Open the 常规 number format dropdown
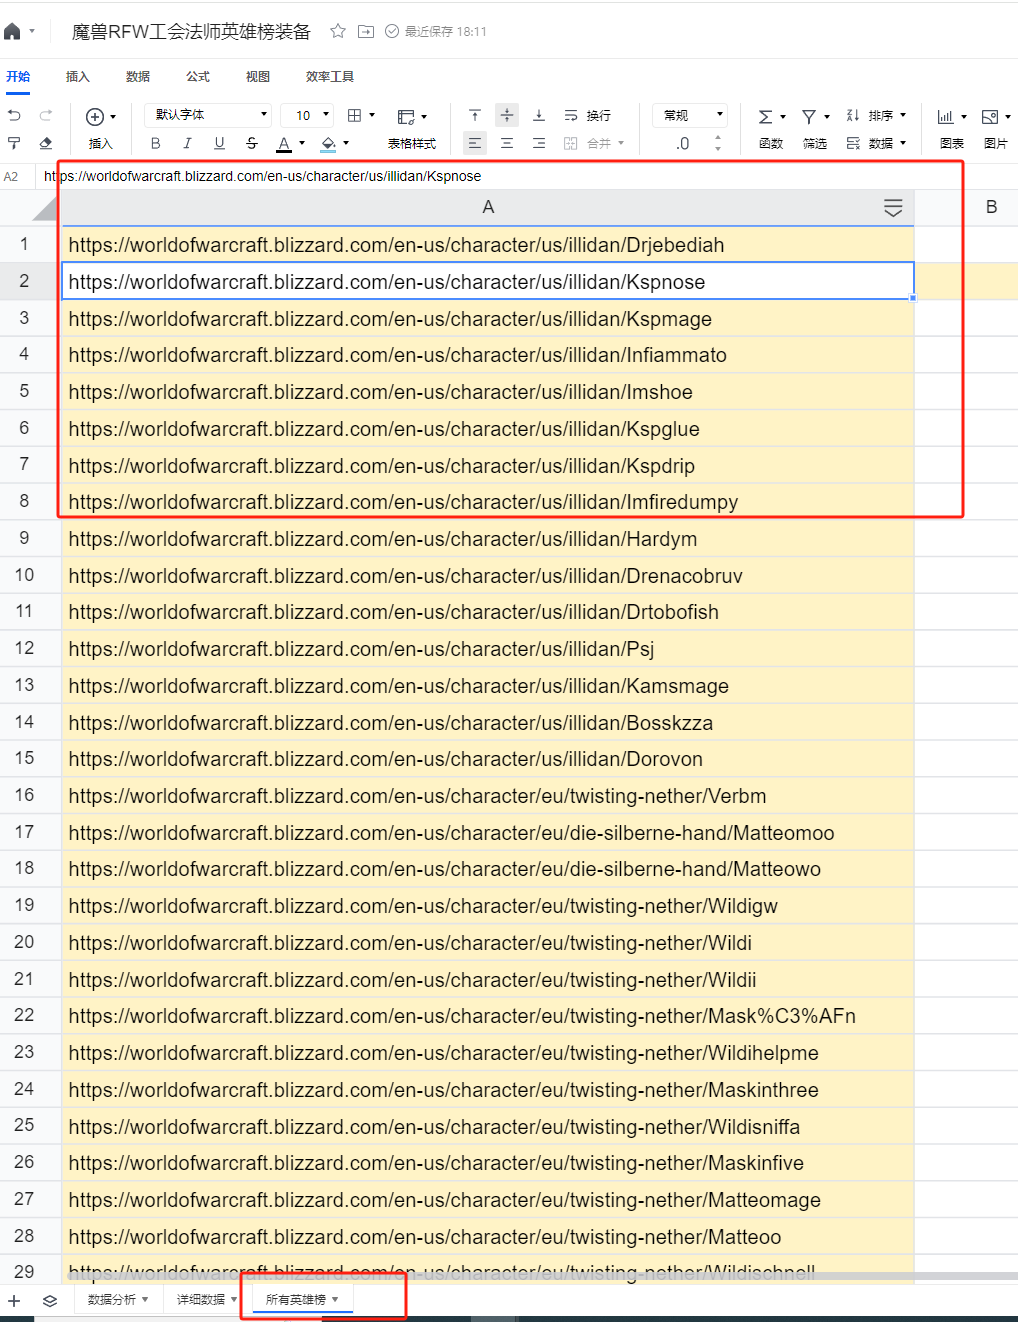 [x=690, y=115]
